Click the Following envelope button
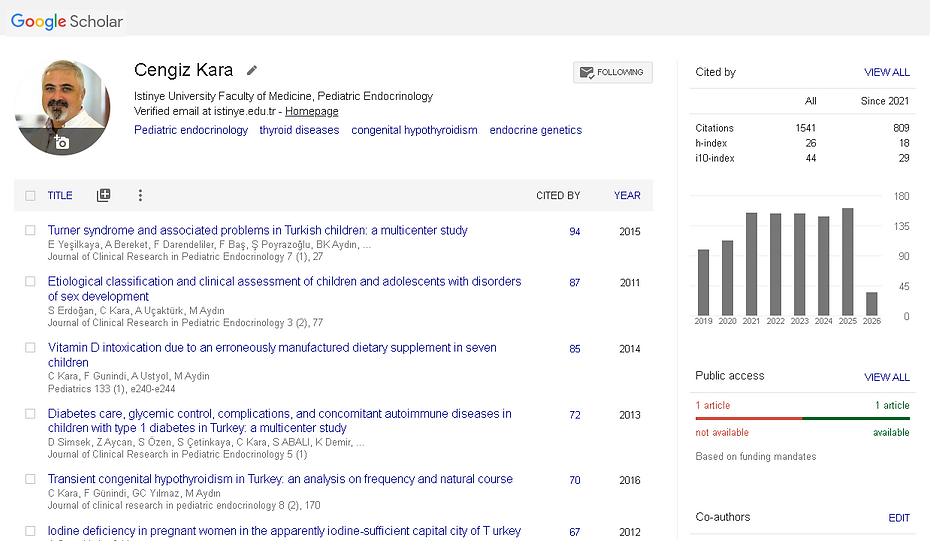The image size is (930, 541). (613, 72)
